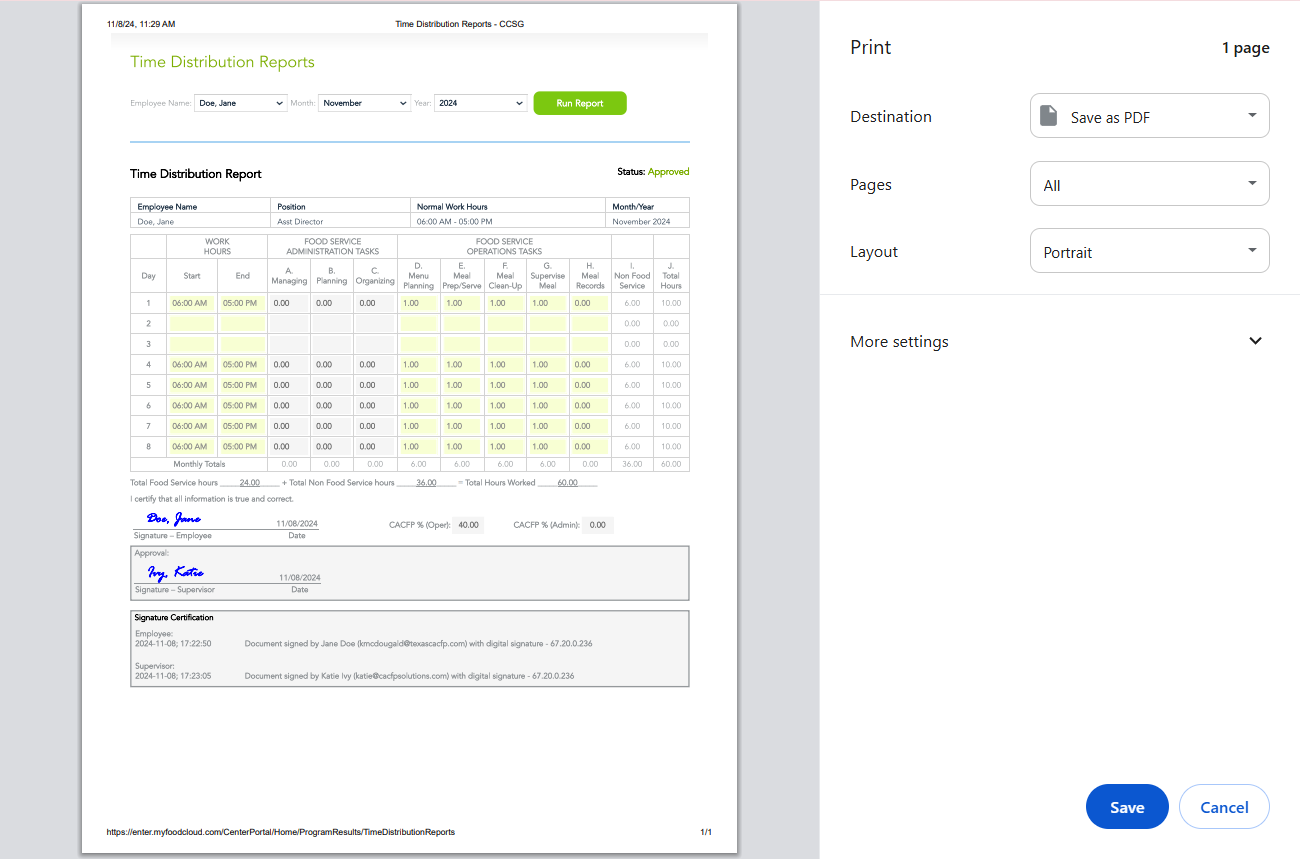Click the November 2024 Month/Year cell
Screen dimensions: 1300x859
click(x=649, y=221)
